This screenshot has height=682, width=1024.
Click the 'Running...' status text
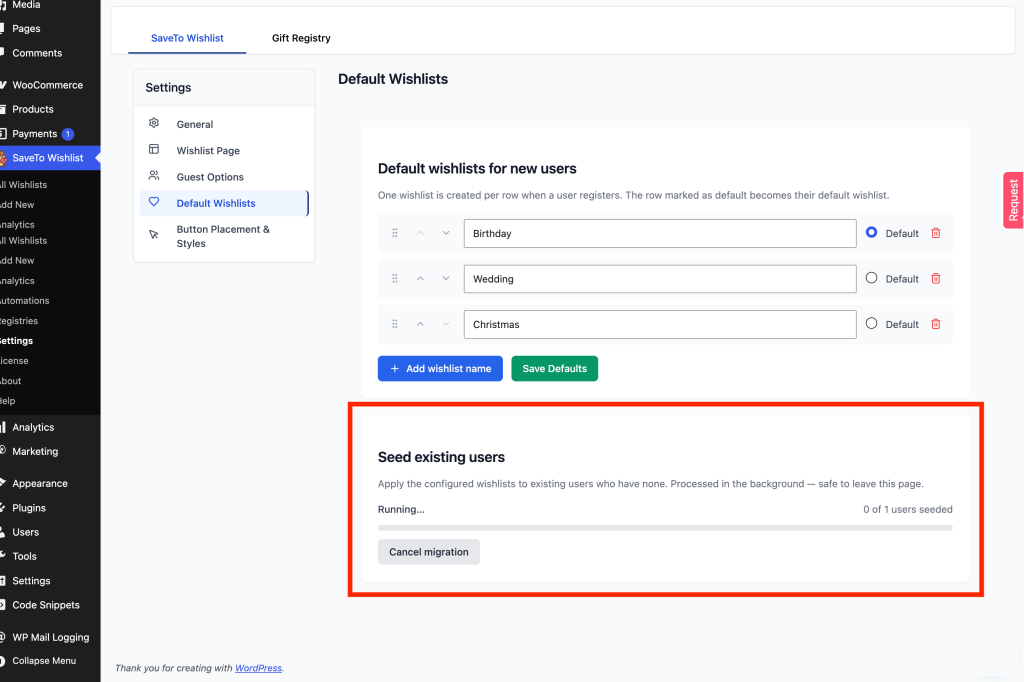tap(401, 509)
